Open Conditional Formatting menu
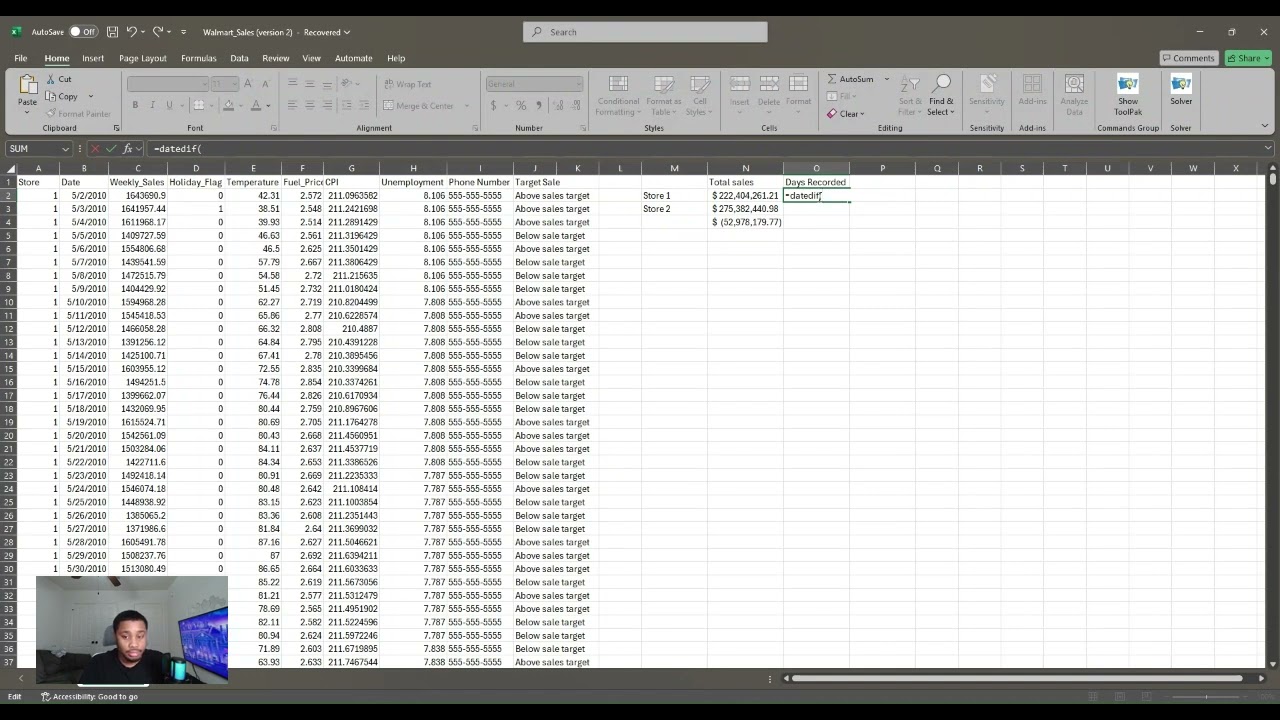This screenshot has height=720, width=1280. point(618,96)
